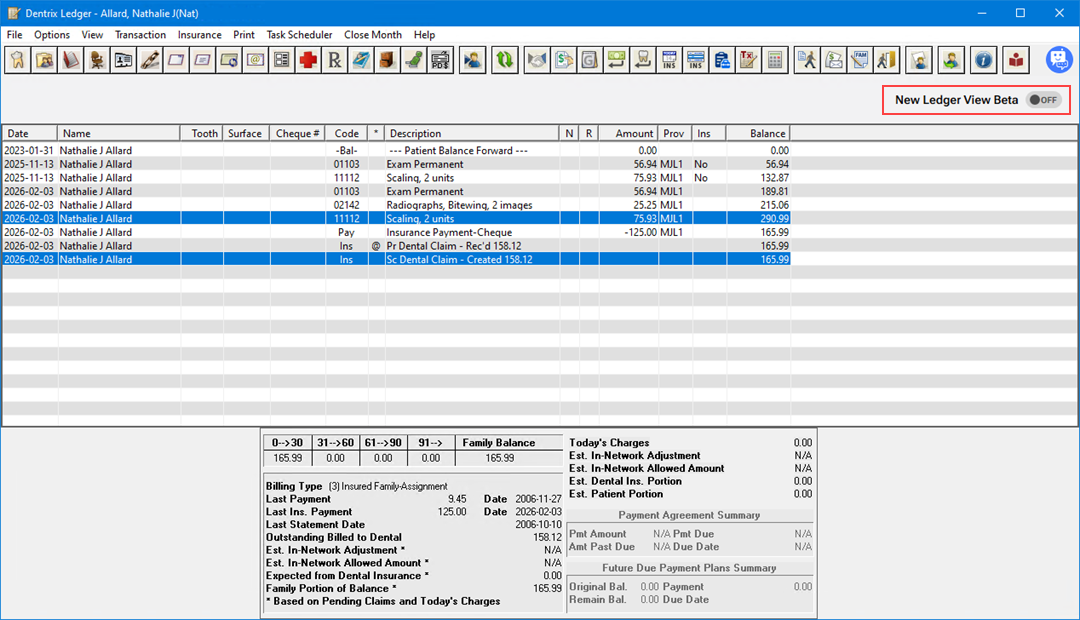This screenshot has height=620, width=1080.
Task: Click the red cross medical alerts icon
Action: tap(308, 60)
